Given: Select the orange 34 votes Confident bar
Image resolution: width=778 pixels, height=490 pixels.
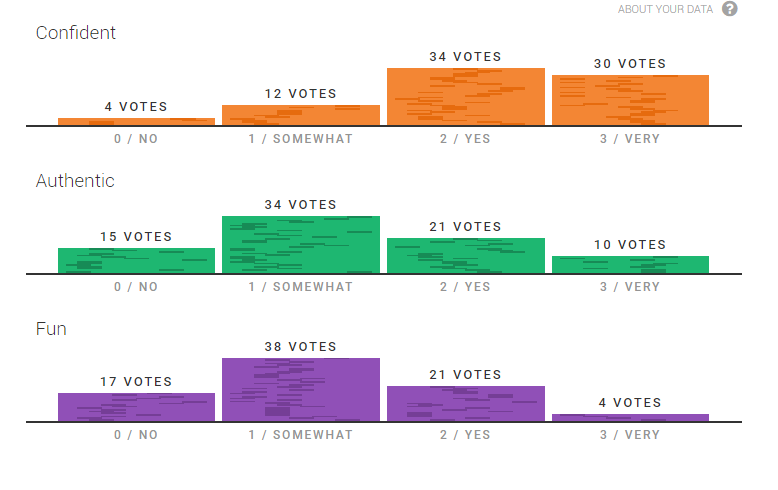Looking at the screenshot, I should (x=466, y=97).
